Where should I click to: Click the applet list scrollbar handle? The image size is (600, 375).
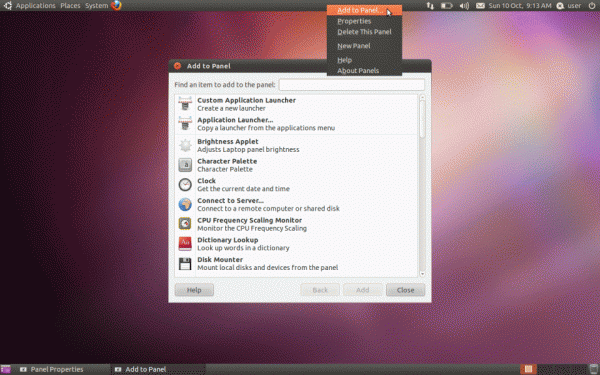422,119
